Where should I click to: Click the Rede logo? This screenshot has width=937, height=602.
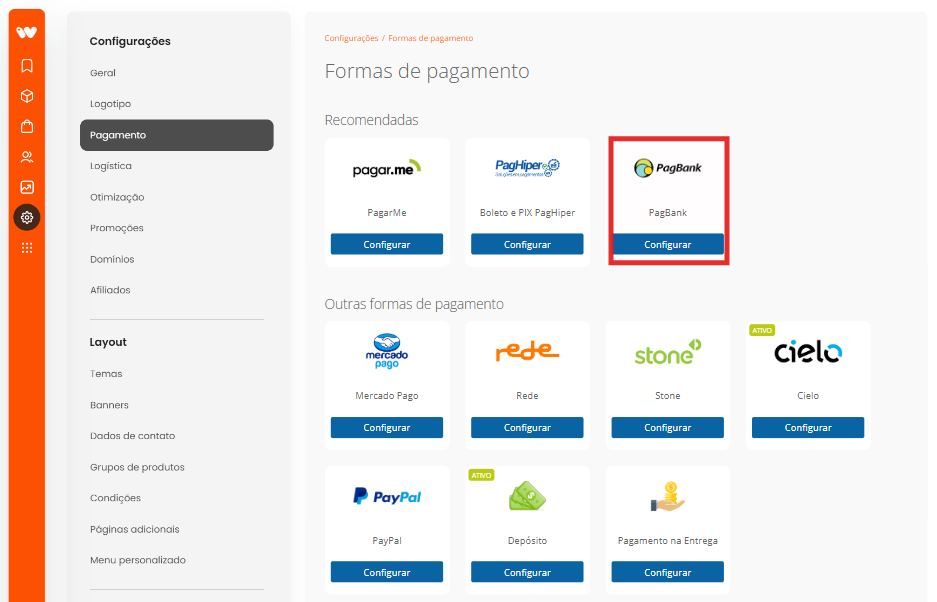click(x=527, y=352)
